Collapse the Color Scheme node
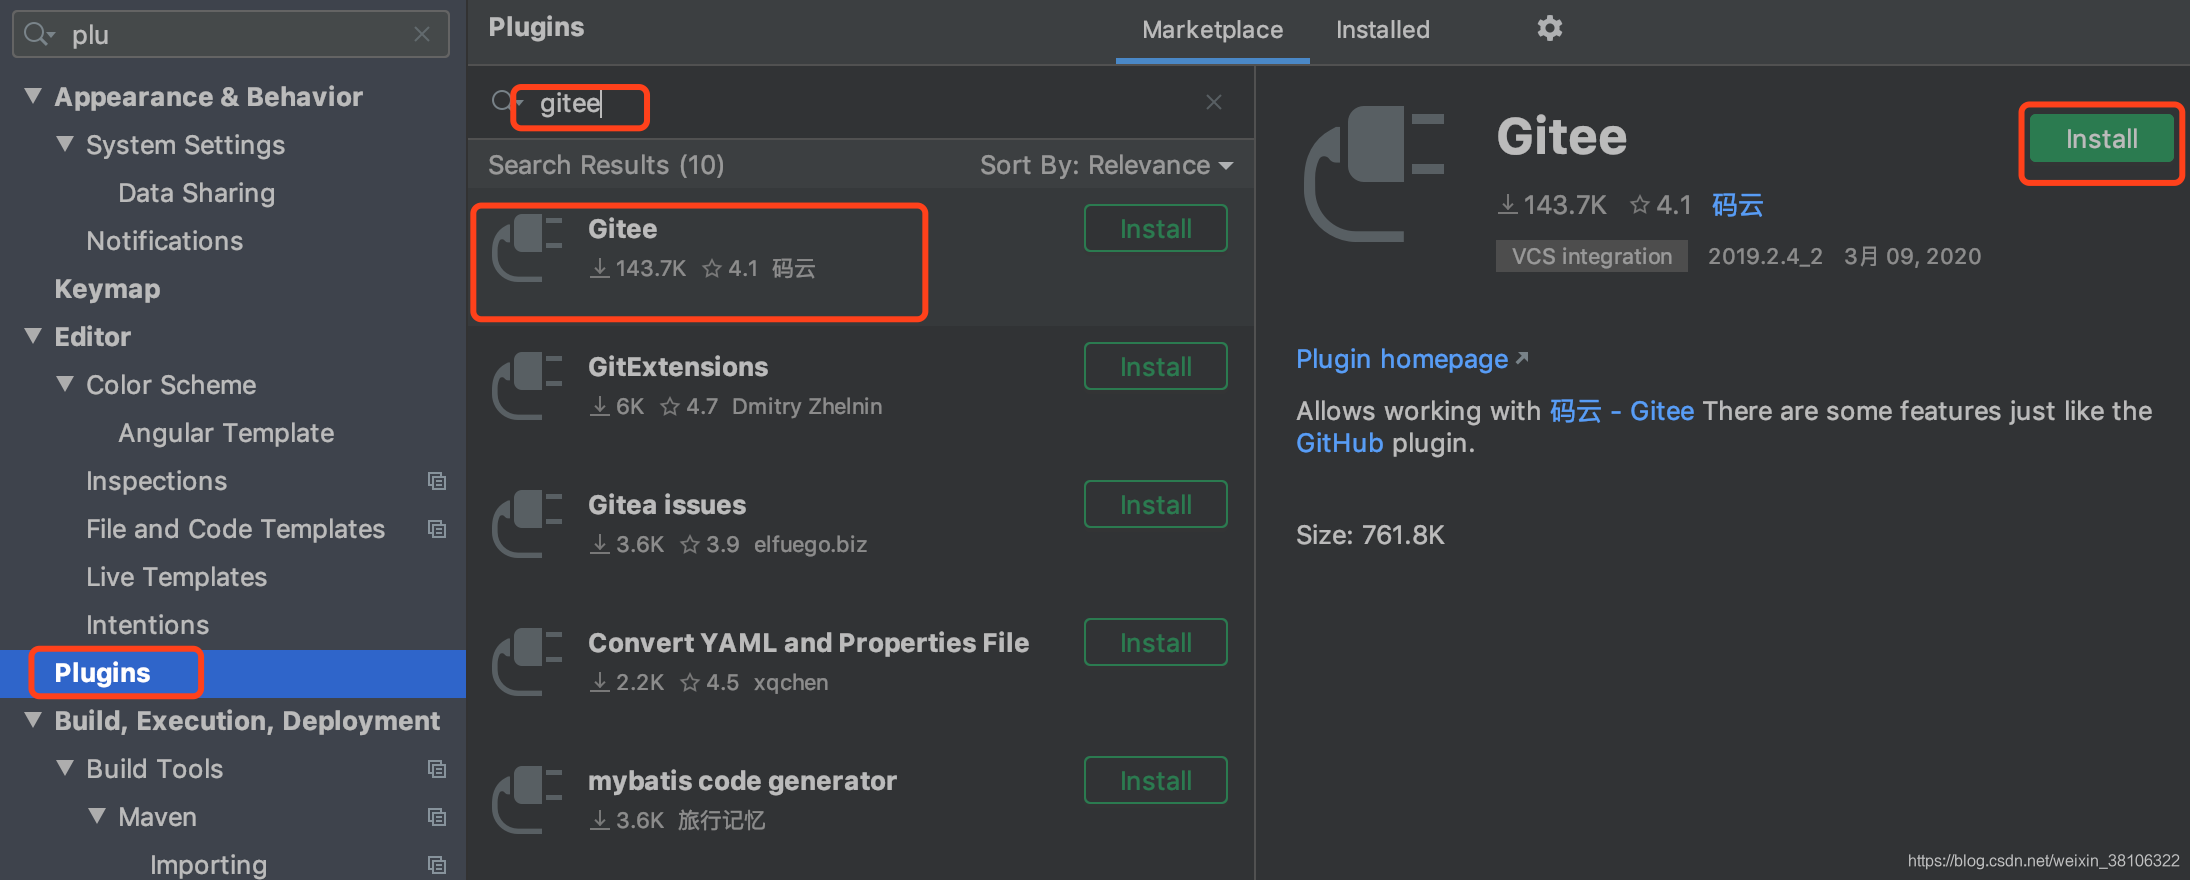Screen dimensions: 2190x880 [65, 384]
